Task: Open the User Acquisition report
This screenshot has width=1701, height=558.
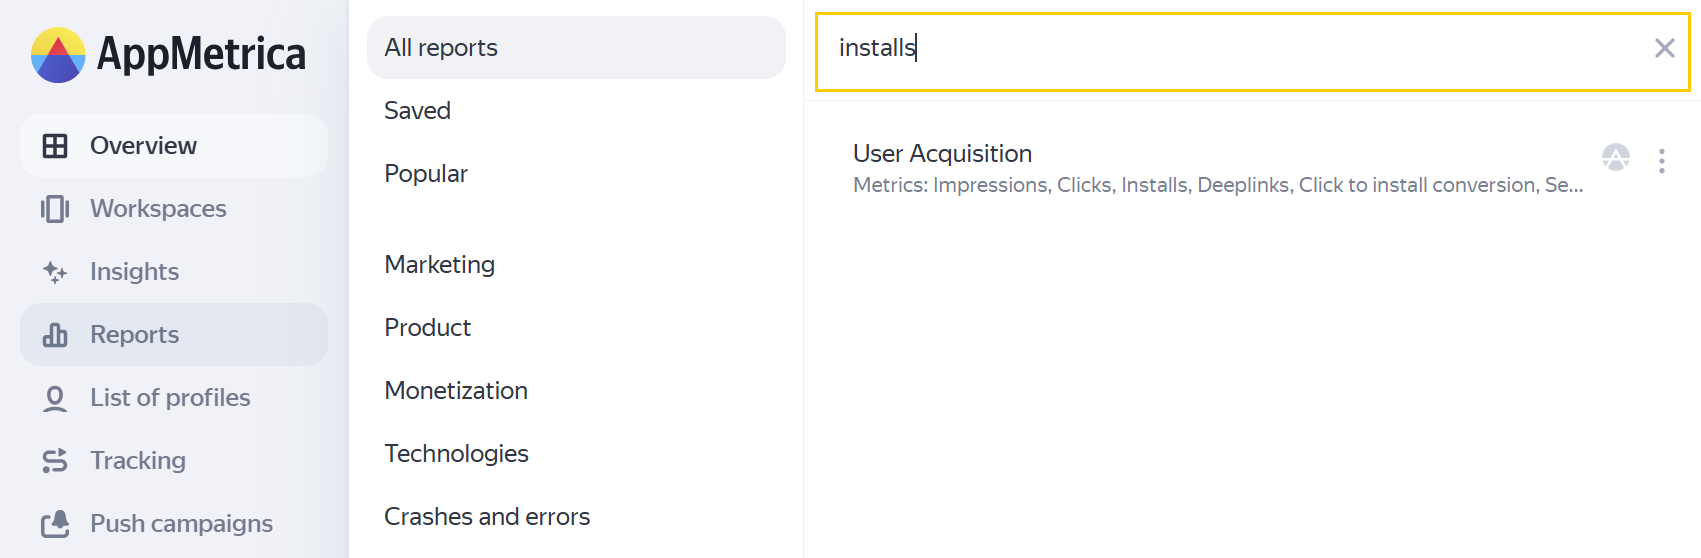Action: 942,154
